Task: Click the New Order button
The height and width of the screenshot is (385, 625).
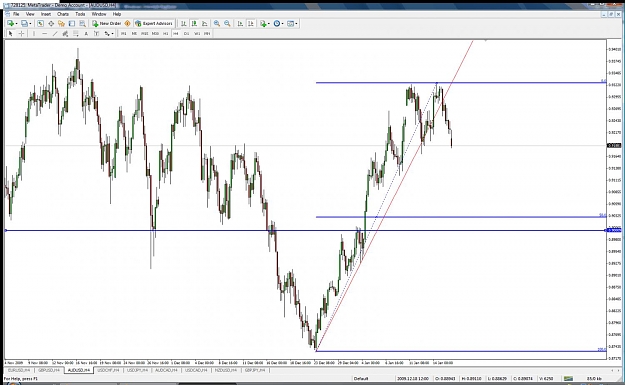Action: pyautogui.click(x=106, y=24)
